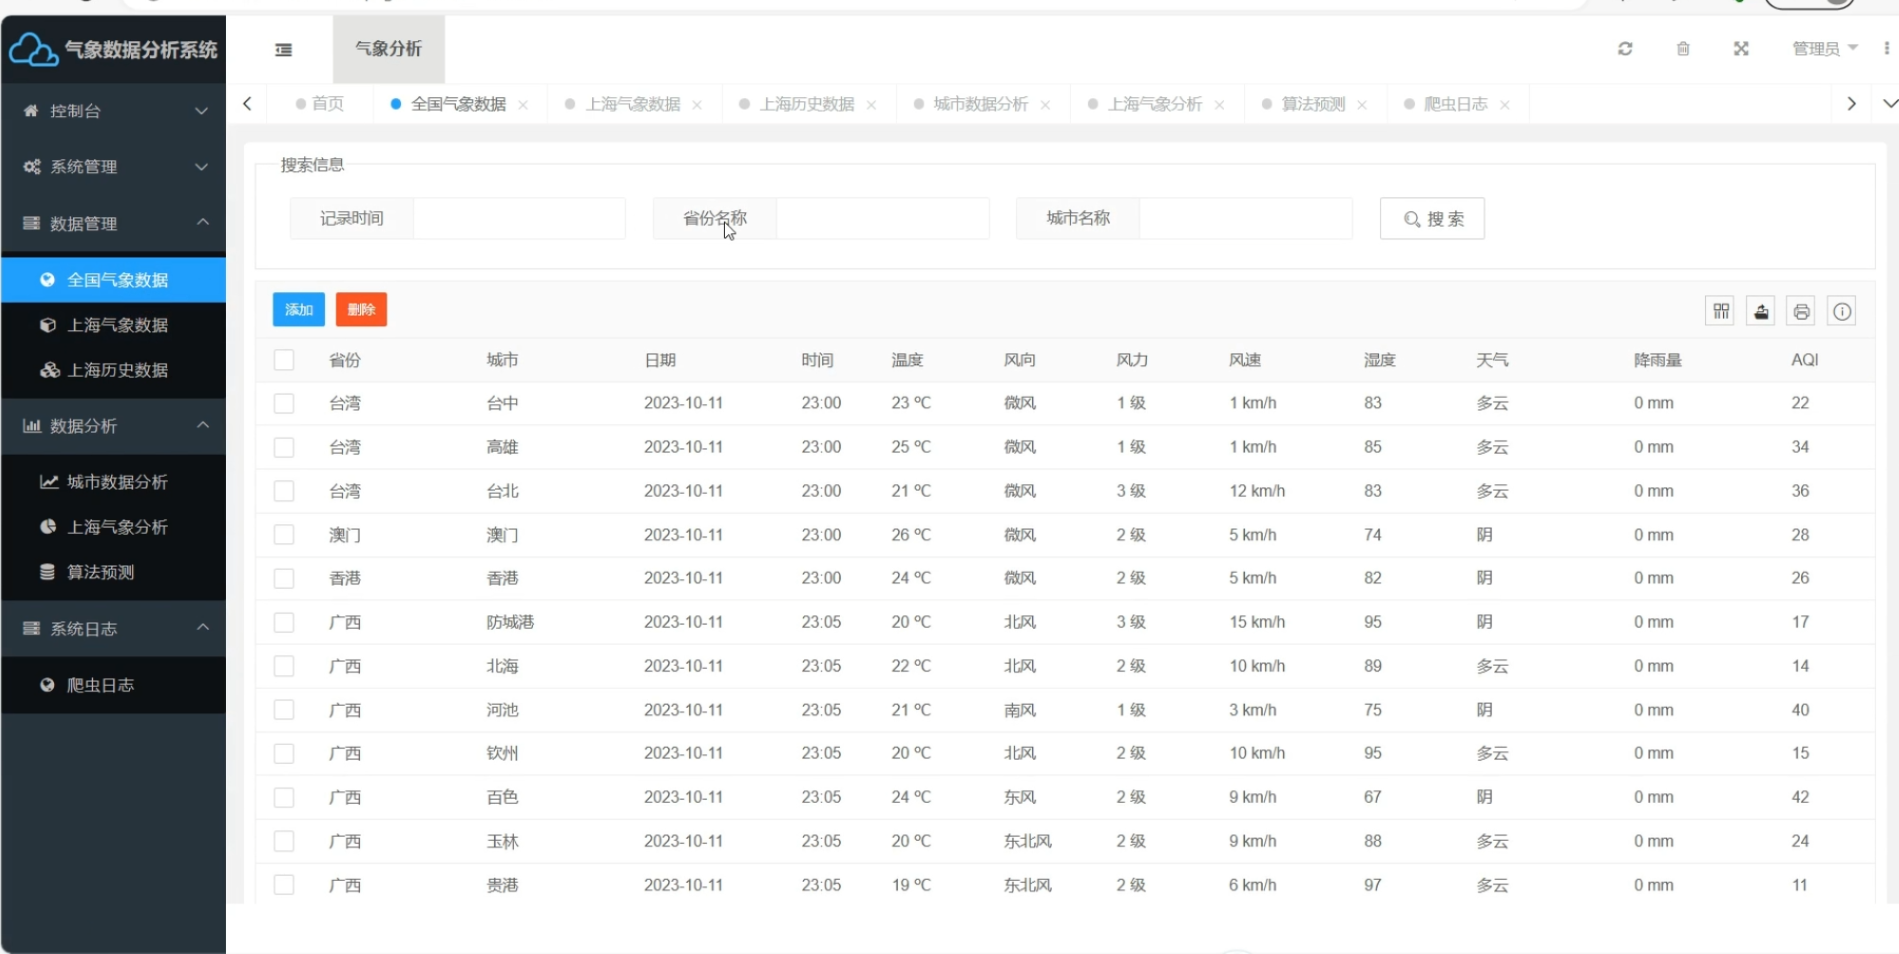1899x954 pixels.
Task: Click the 玉林 city cell
Action: tap(502, 841)
